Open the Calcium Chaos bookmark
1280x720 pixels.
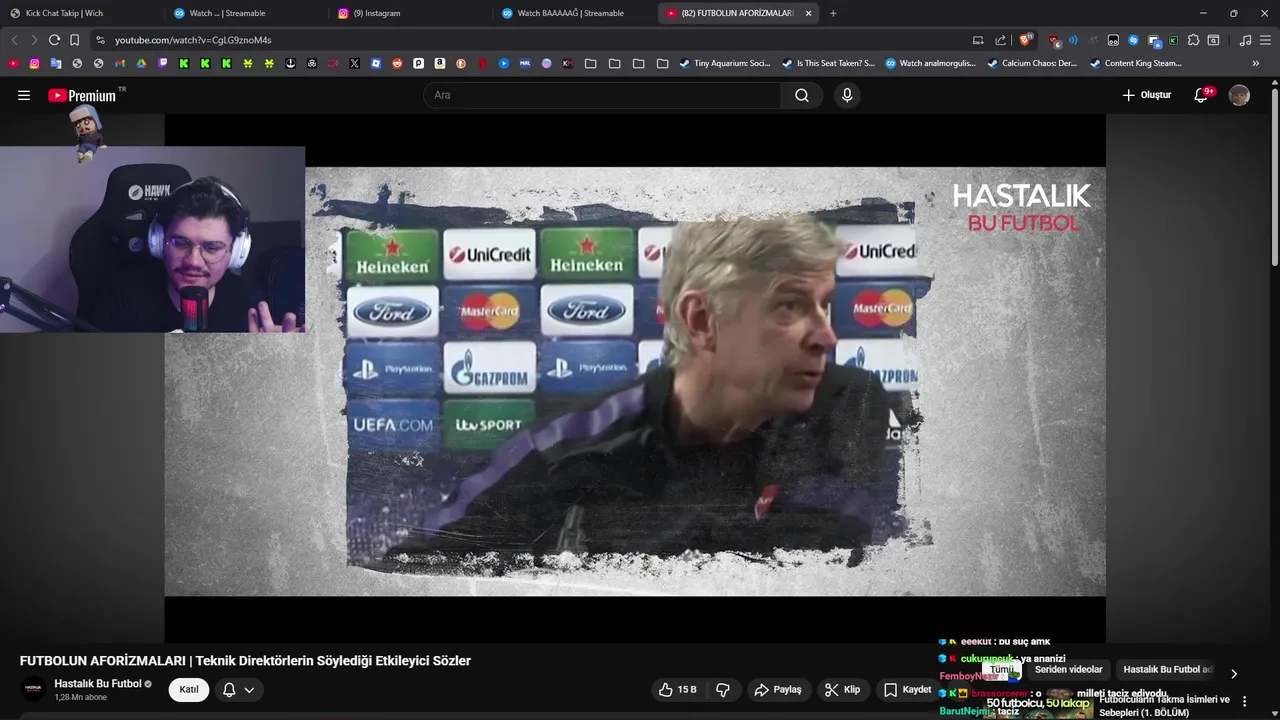1032,63
